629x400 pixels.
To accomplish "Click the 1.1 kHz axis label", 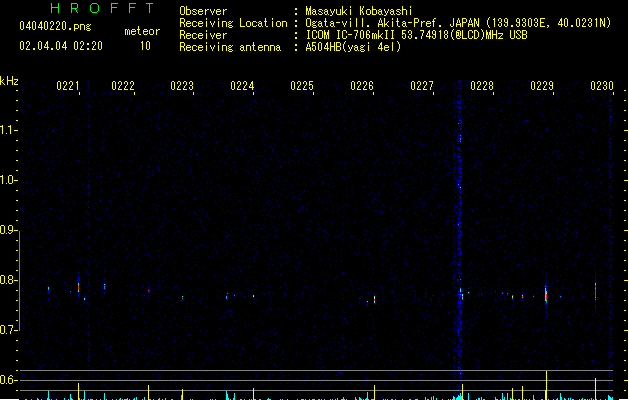I will coord(8,130).
